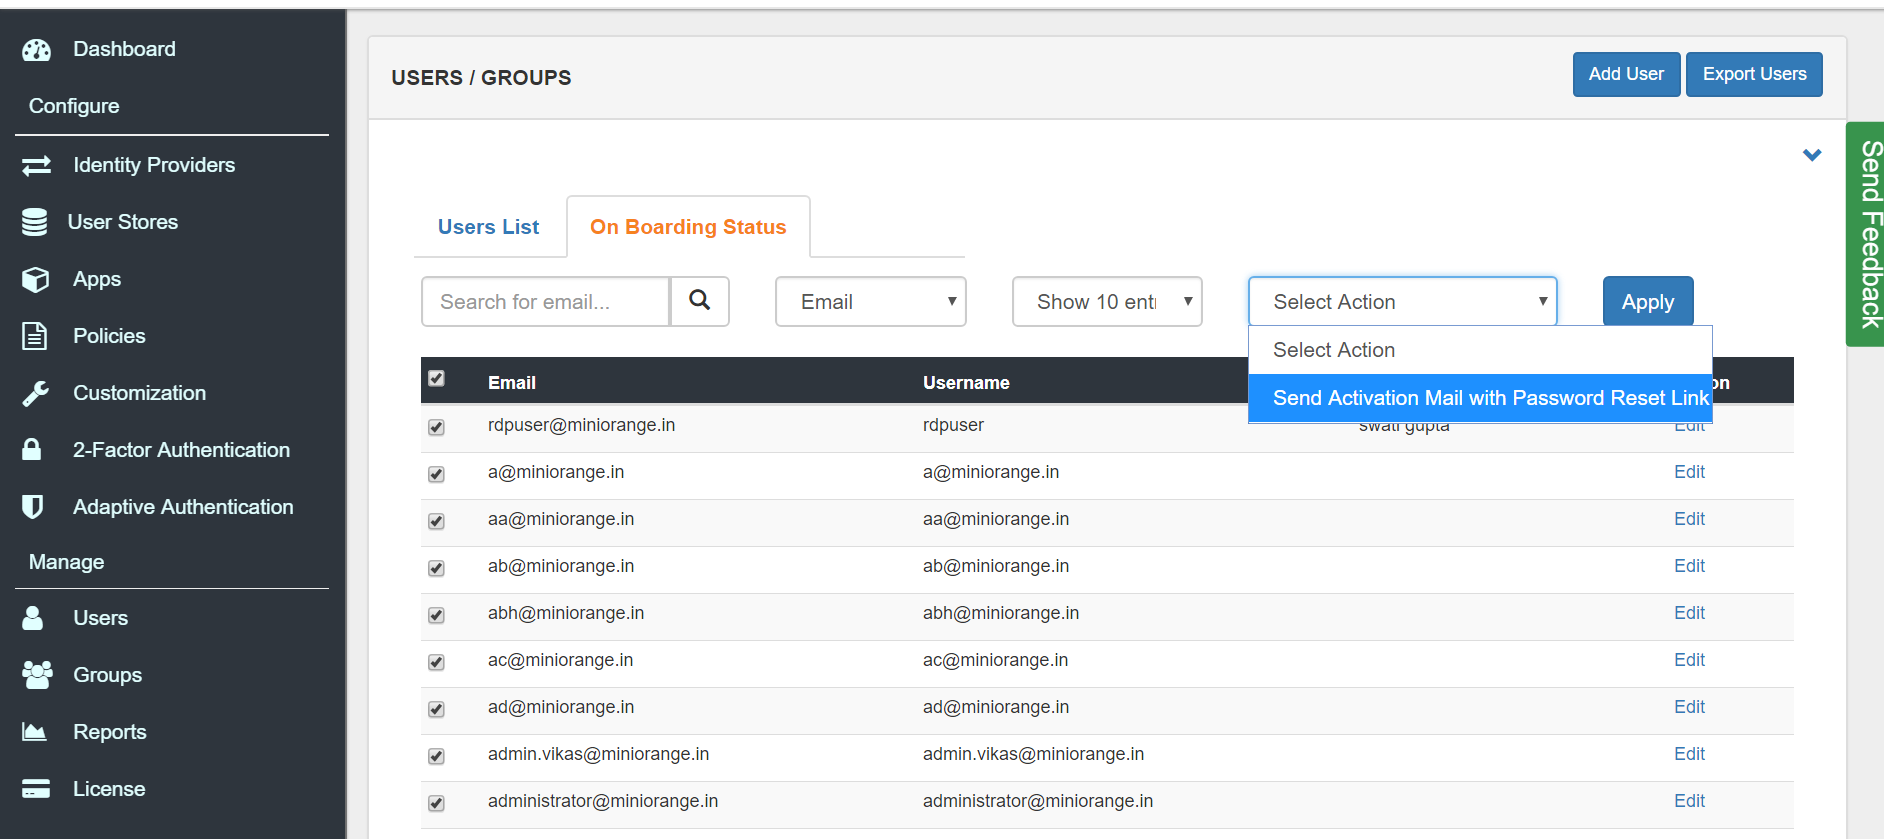
Task: Uncheck the rdpuser@miniorange.in row checkbox
Action: pyautogui.click(x=436, y=427)
